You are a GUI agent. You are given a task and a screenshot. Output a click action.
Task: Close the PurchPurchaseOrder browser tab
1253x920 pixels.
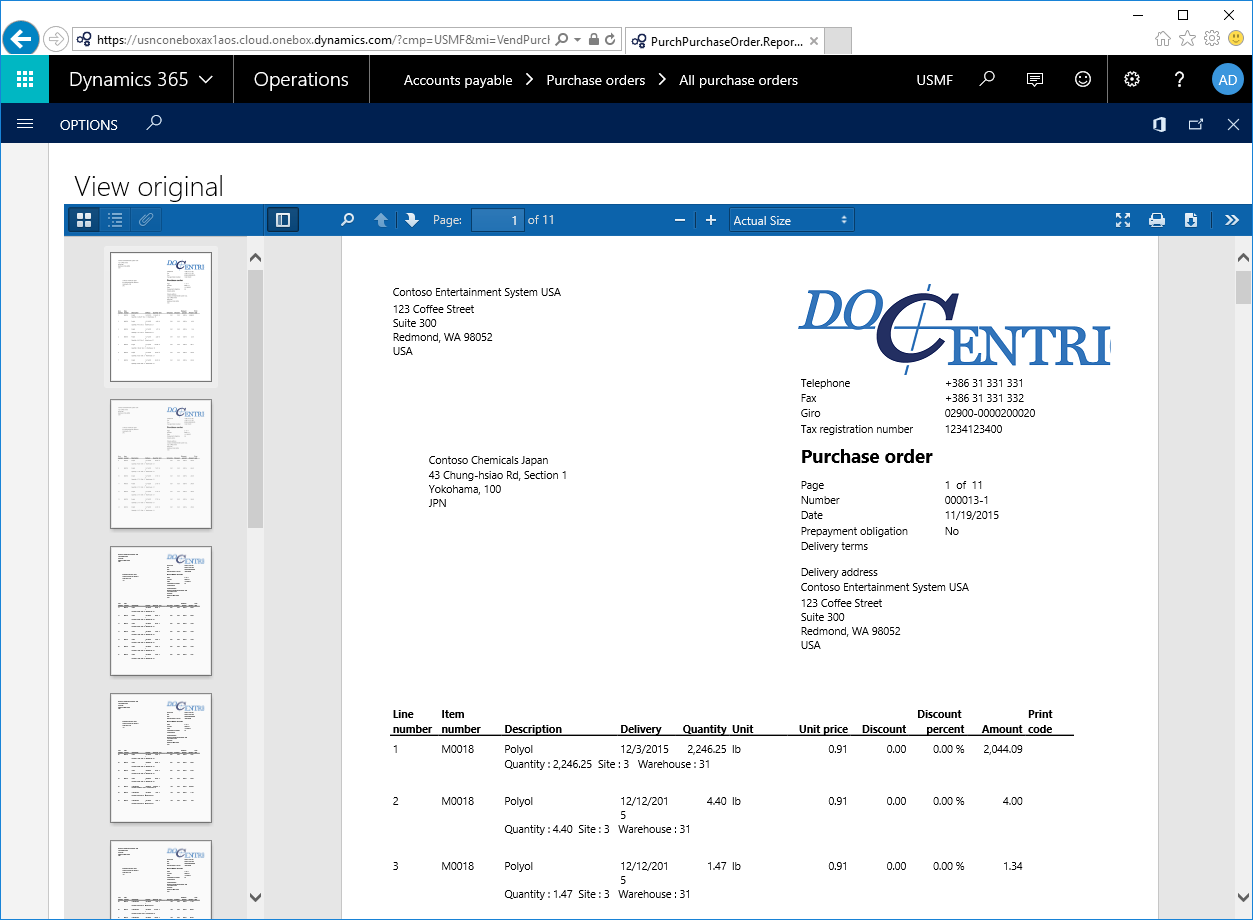pos(814,41)
